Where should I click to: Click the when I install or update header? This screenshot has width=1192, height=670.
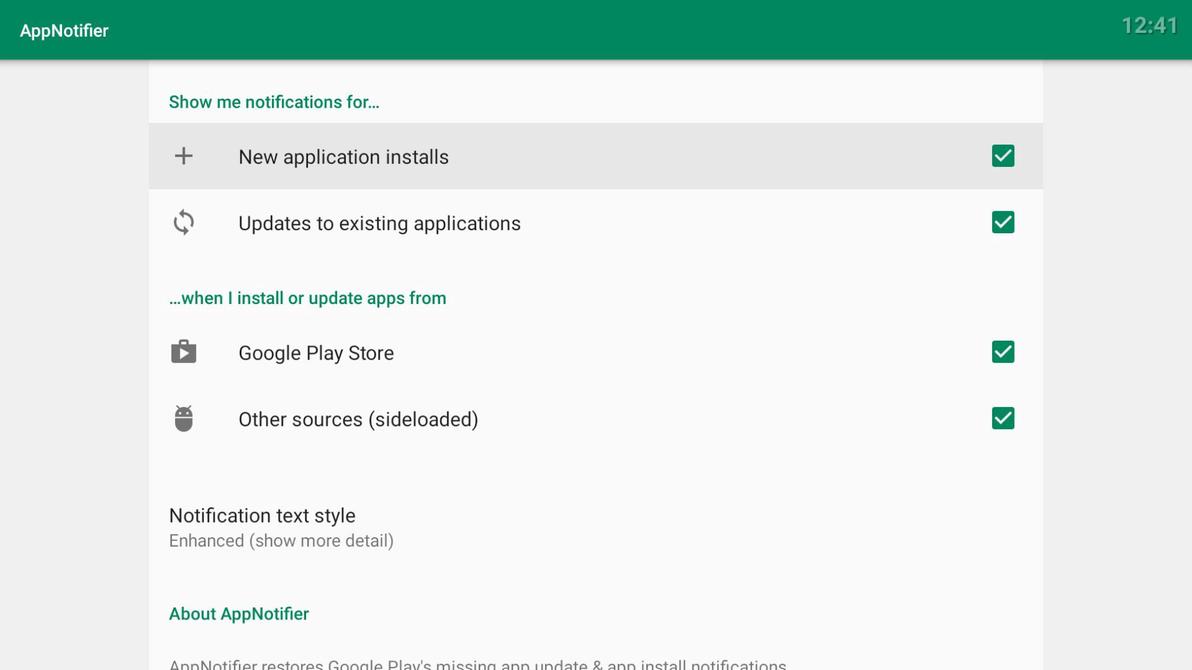pos(307,297)
